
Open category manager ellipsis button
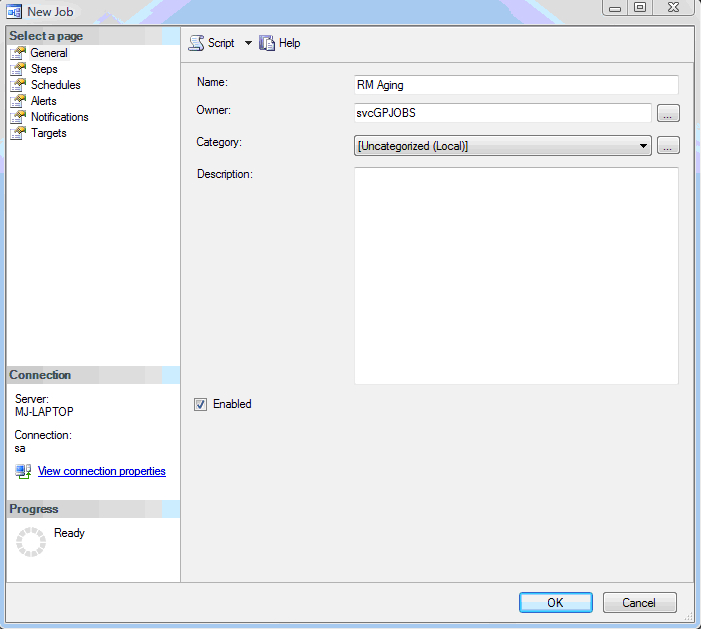point(668,145)
